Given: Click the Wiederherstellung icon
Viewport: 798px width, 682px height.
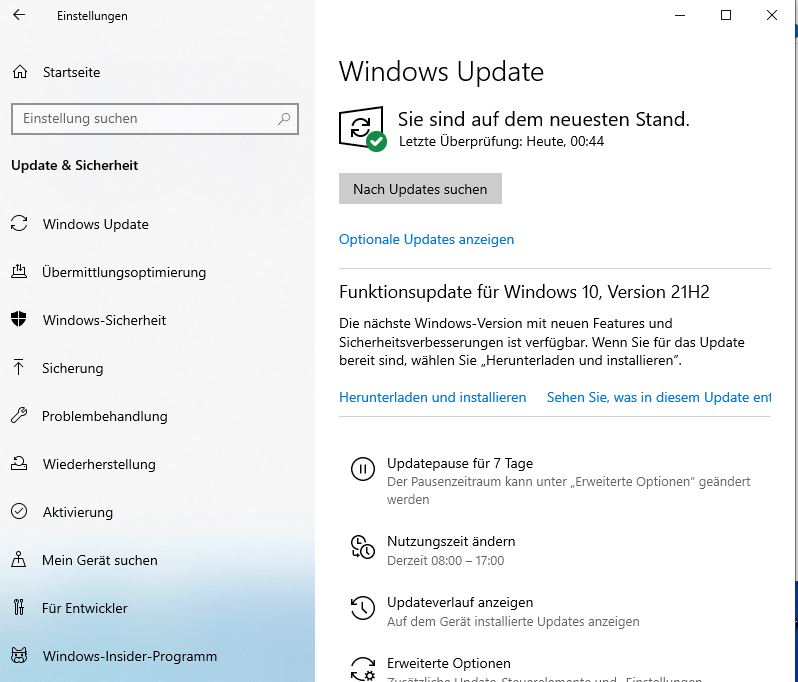Looking at the screenshot, I should [19, 463].
